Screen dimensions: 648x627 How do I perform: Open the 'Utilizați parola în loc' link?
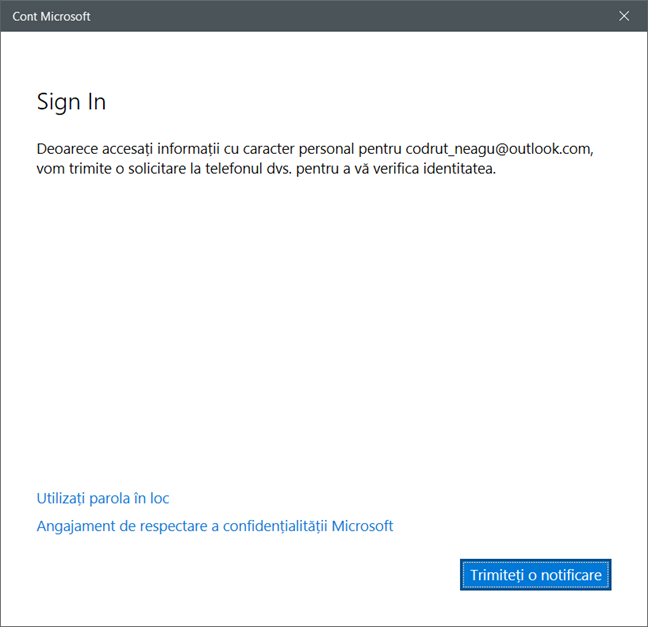click(x=103, y=498)
